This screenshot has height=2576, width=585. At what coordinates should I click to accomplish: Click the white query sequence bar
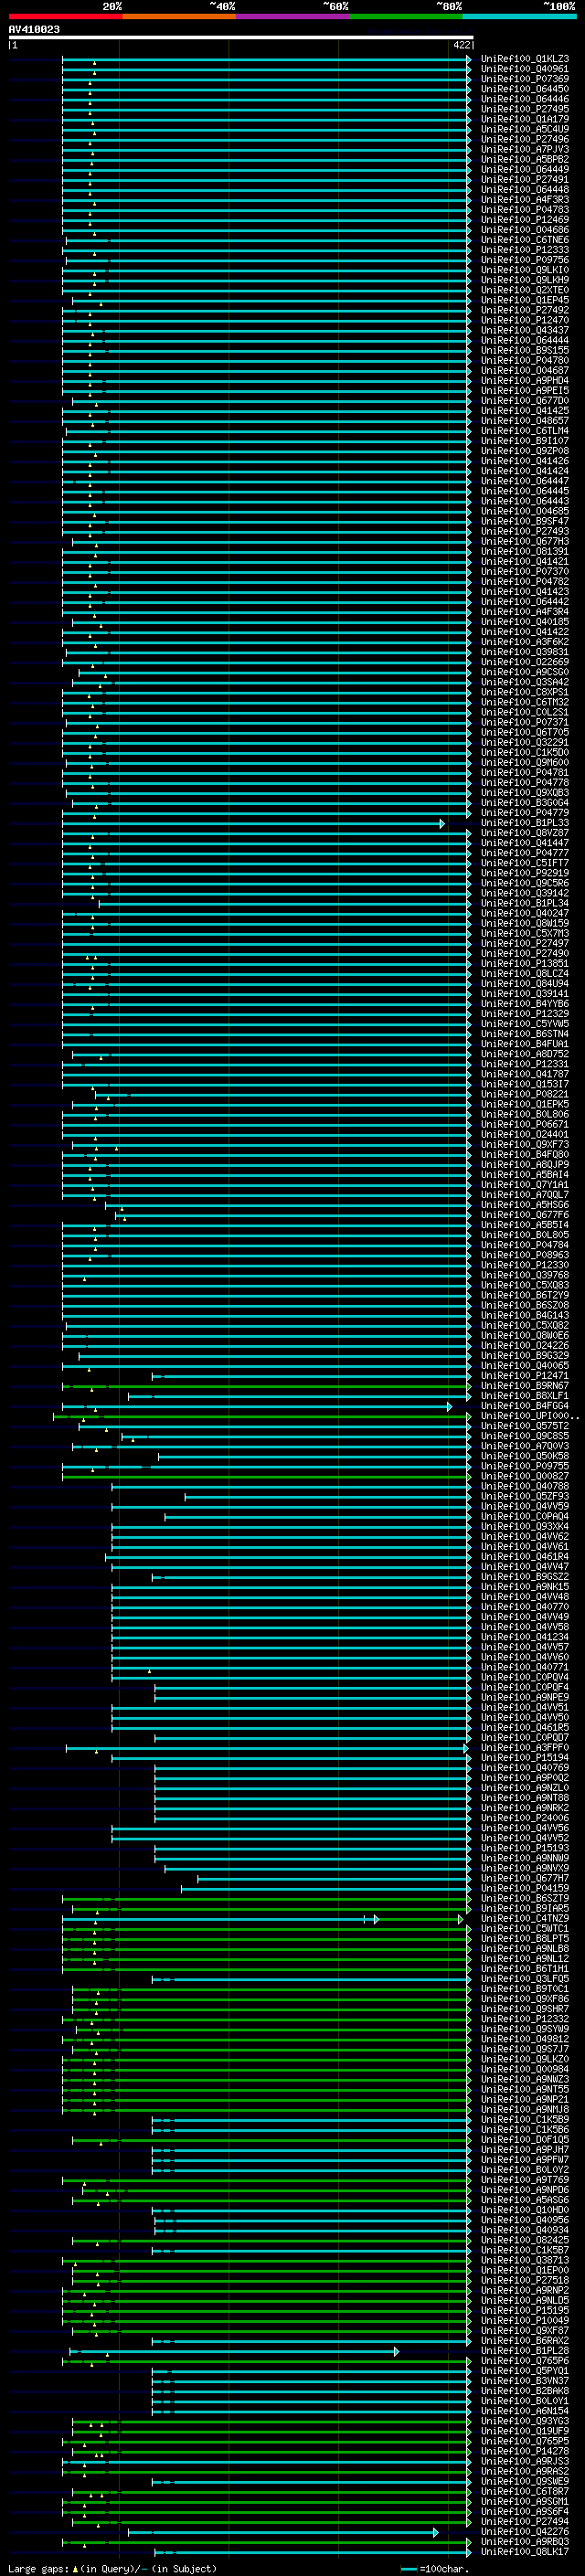click(241, 38)
